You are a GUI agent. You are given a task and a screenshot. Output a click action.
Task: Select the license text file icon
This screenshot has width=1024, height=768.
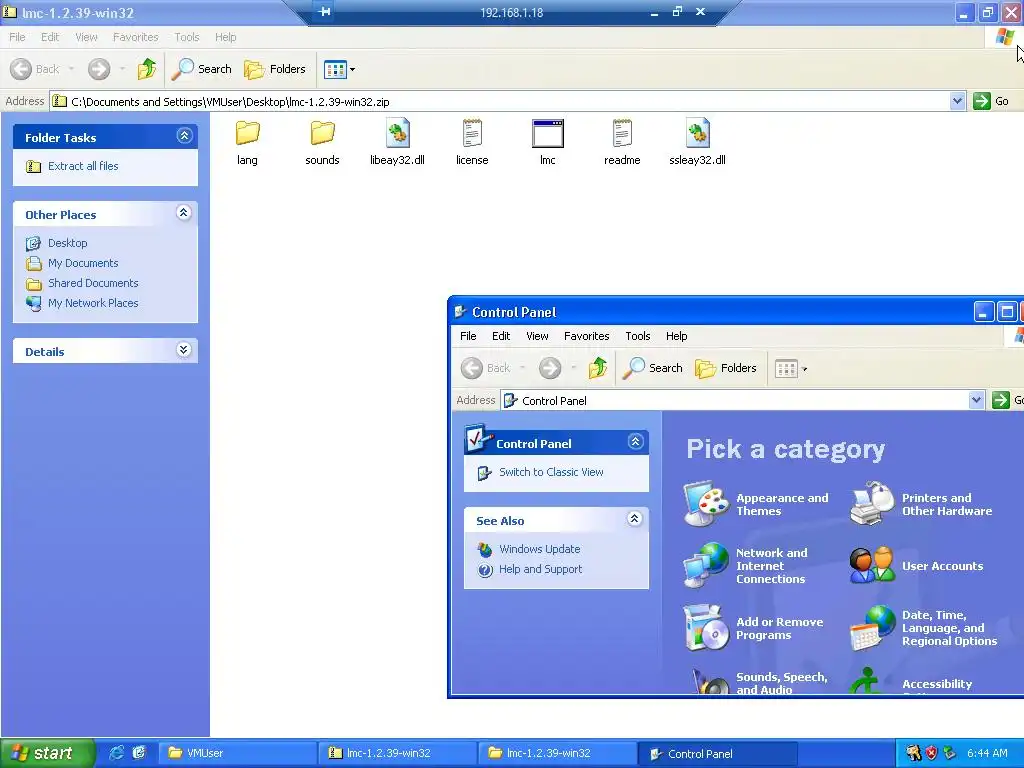point(472,133)
